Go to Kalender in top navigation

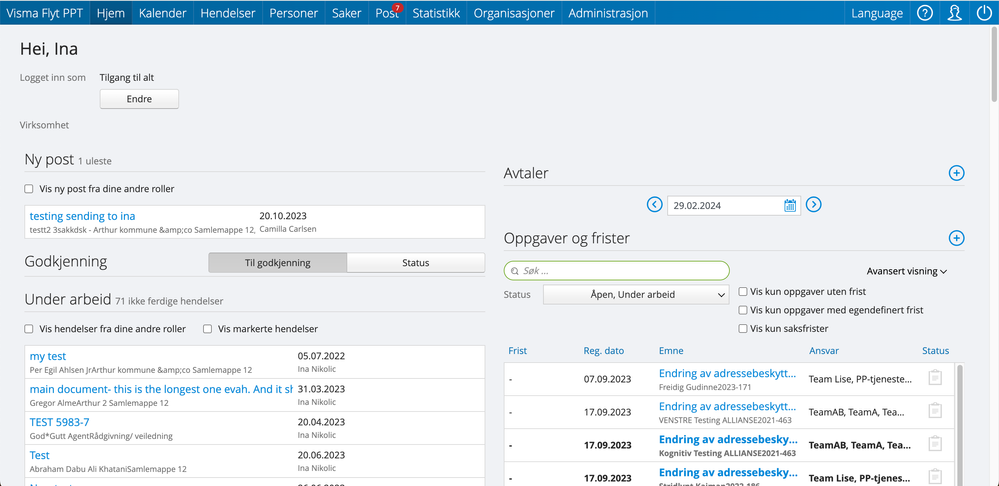pyautogui.click(x=162, y=13)
